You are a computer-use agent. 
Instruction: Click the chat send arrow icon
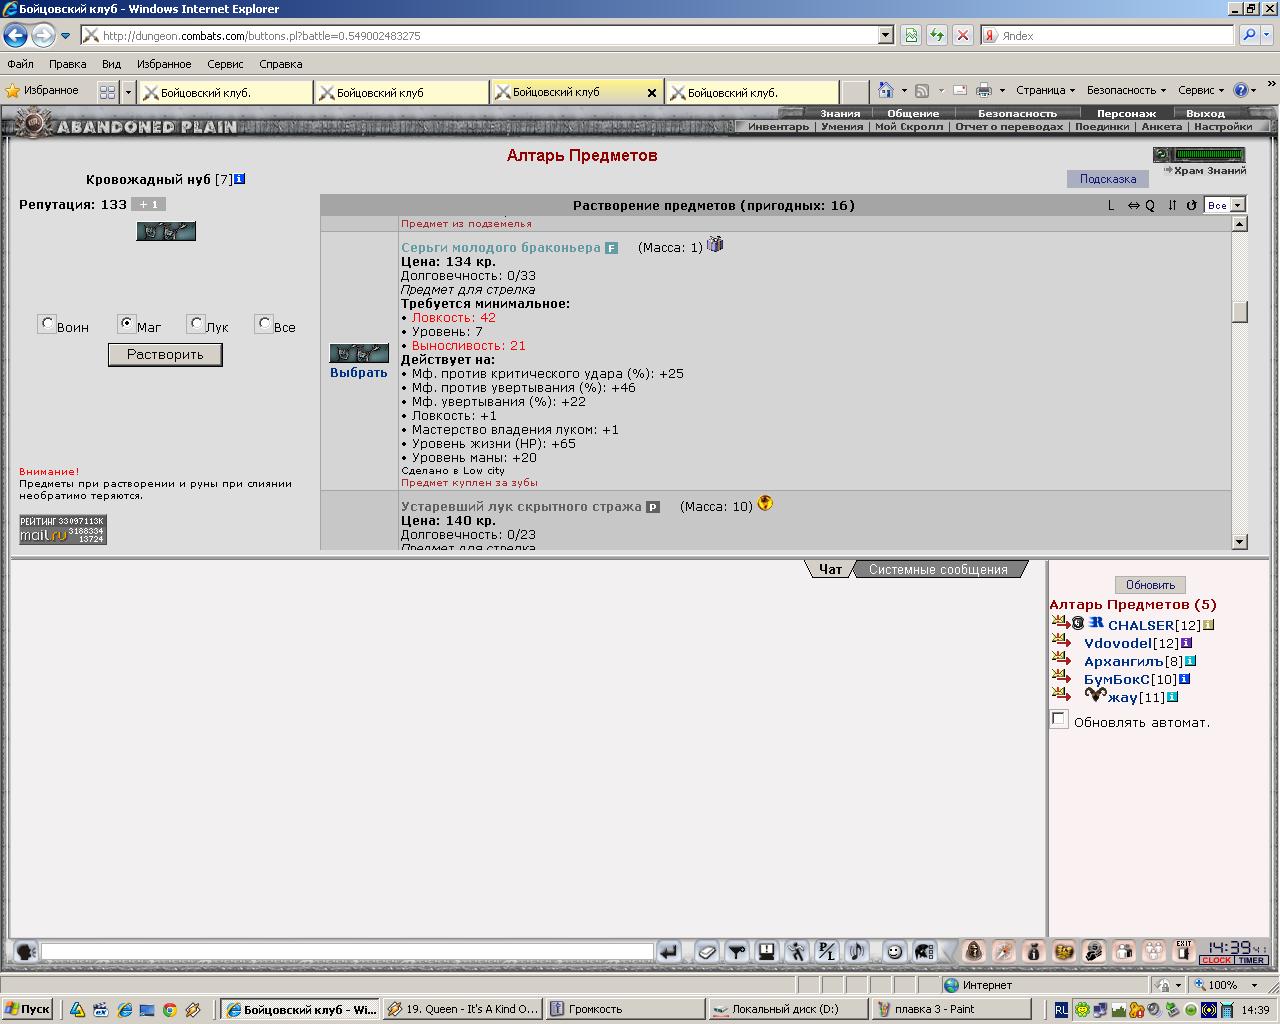tap(669, 951)
